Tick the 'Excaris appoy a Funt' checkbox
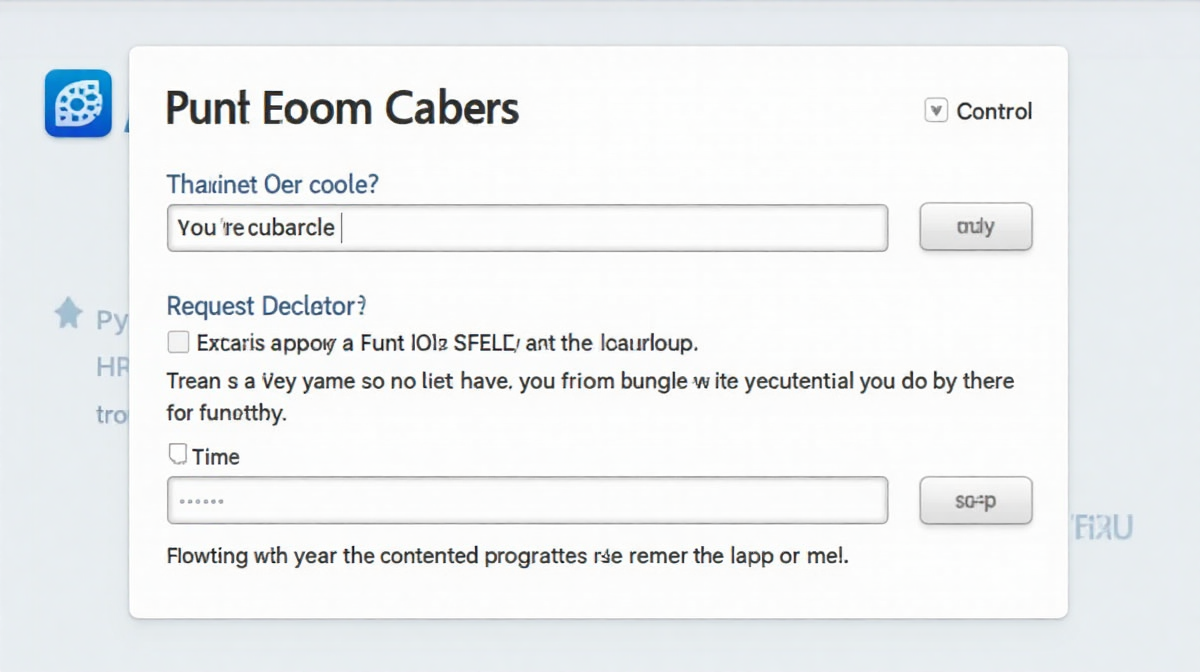This screenshot has width=1200, height=672. click(x=178, y=343)
